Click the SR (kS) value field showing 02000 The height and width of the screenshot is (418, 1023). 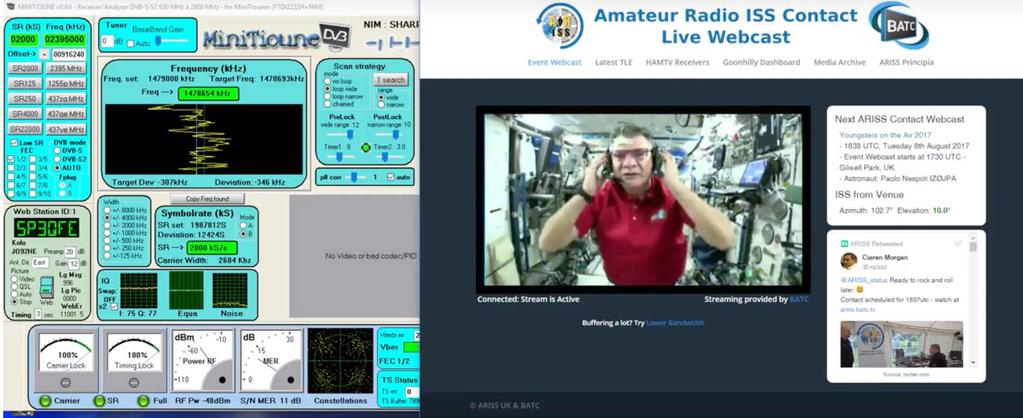tap(23, 39)
